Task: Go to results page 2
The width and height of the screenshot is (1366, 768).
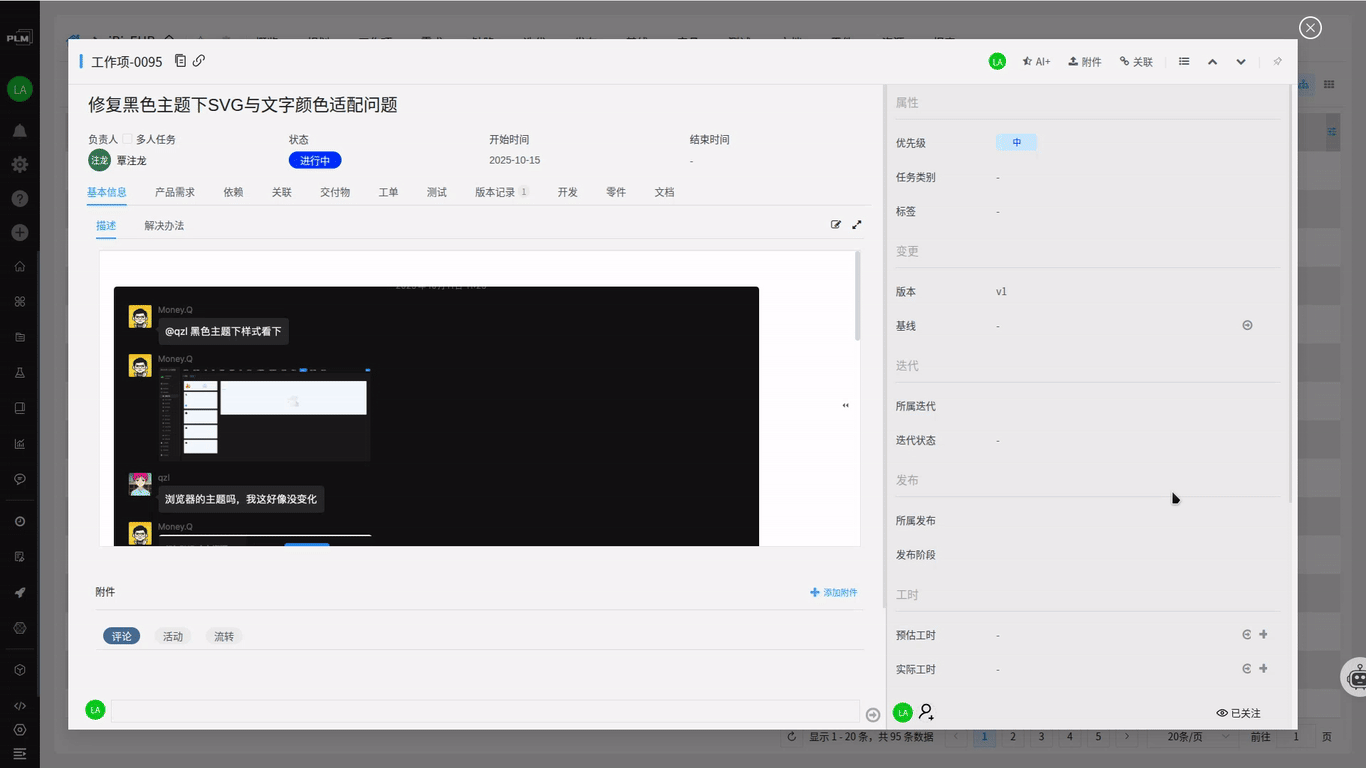Action: pos(1012,736)
